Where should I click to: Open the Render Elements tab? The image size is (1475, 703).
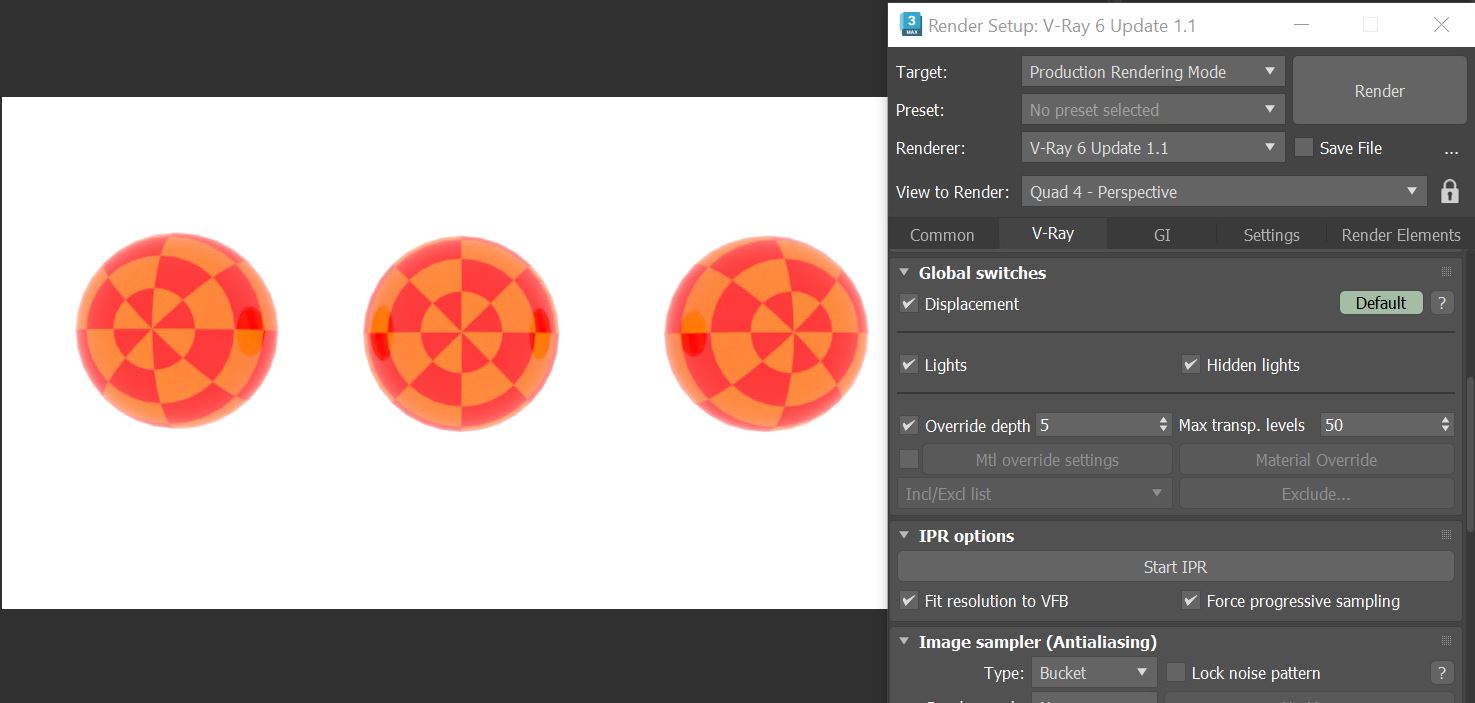coord(1400,235)
